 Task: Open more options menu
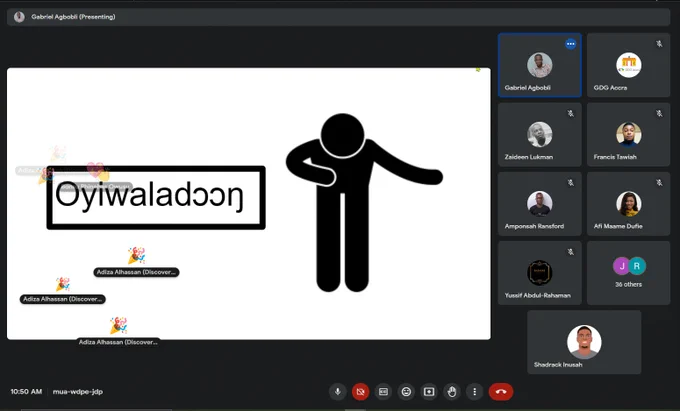pyautogui.click(x=474, y=392)
